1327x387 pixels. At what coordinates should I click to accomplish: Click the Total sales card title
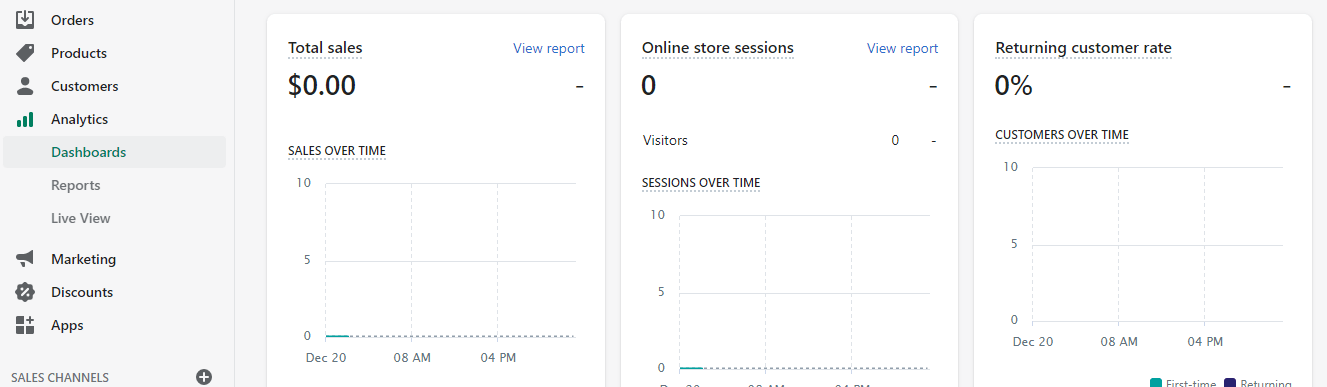point(325,48)
